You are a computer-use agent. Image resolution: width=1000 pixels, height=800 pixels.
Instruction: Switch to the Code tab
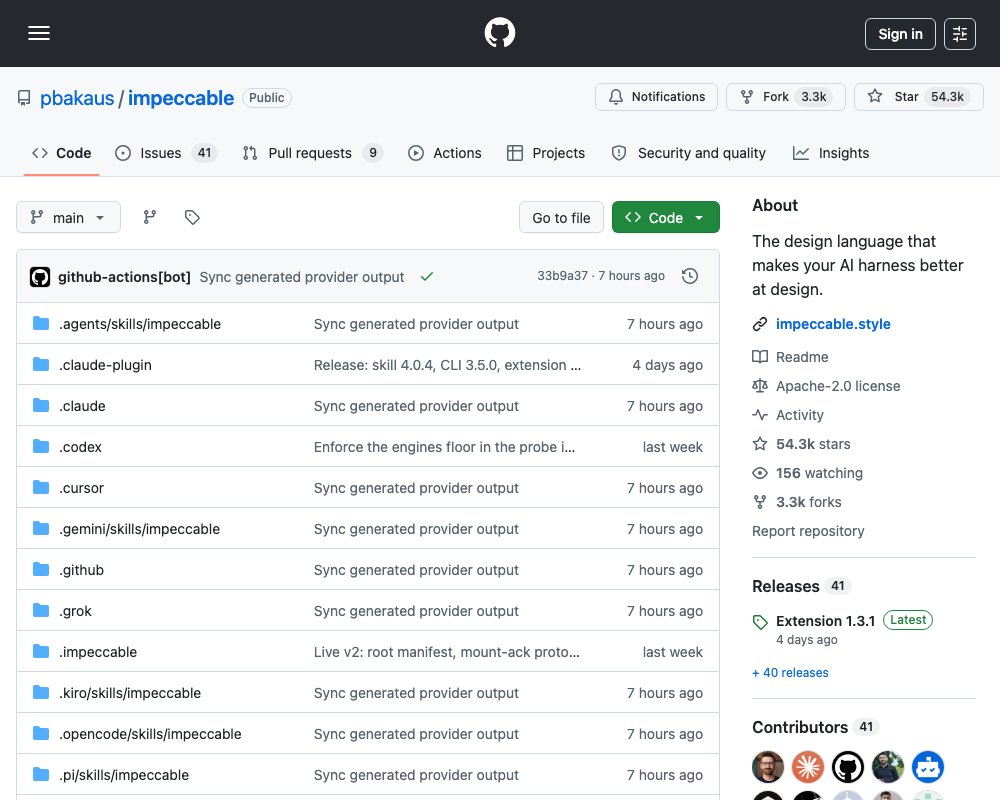tap(61, 153)
